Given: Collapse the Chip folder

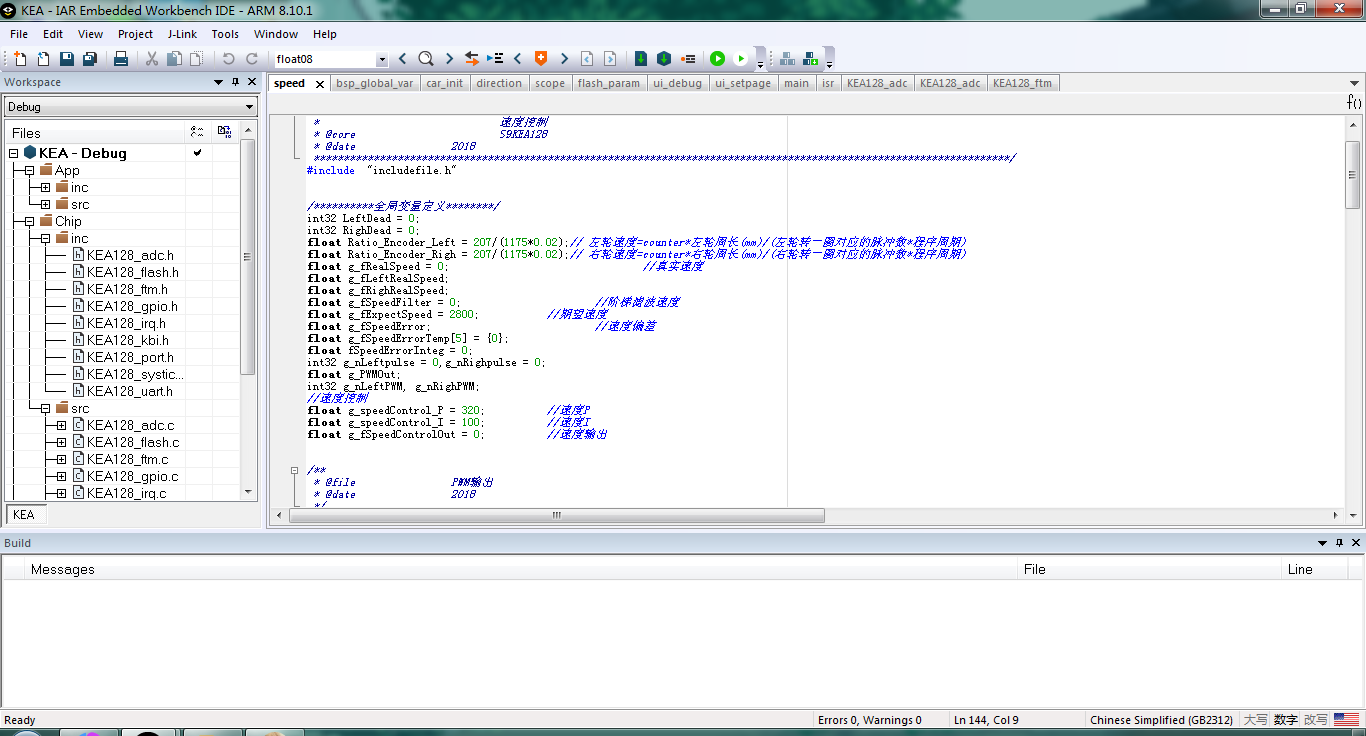Looking at the screenshot, I should 30,222.
